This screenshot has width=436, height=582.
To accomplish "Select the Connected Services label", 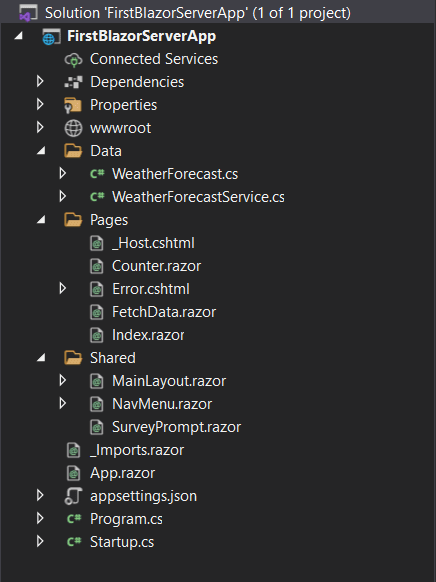I will [x=154, y=59].
